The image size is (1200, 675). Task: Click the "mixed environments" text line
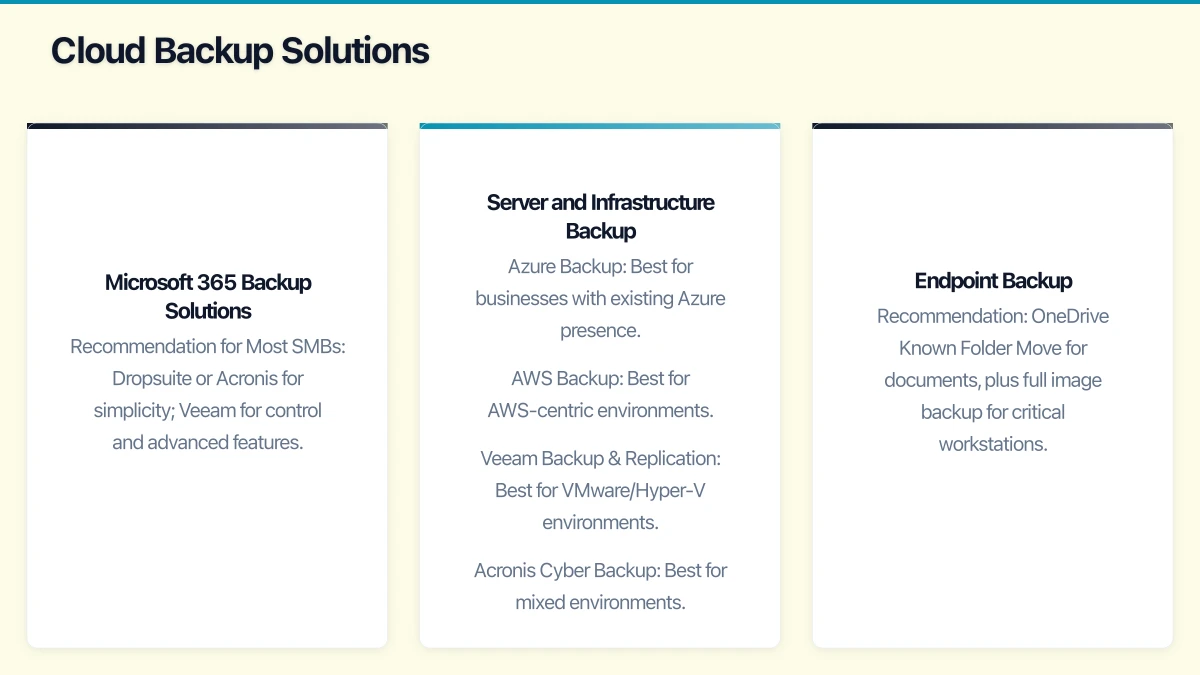[x=600, y=602]
